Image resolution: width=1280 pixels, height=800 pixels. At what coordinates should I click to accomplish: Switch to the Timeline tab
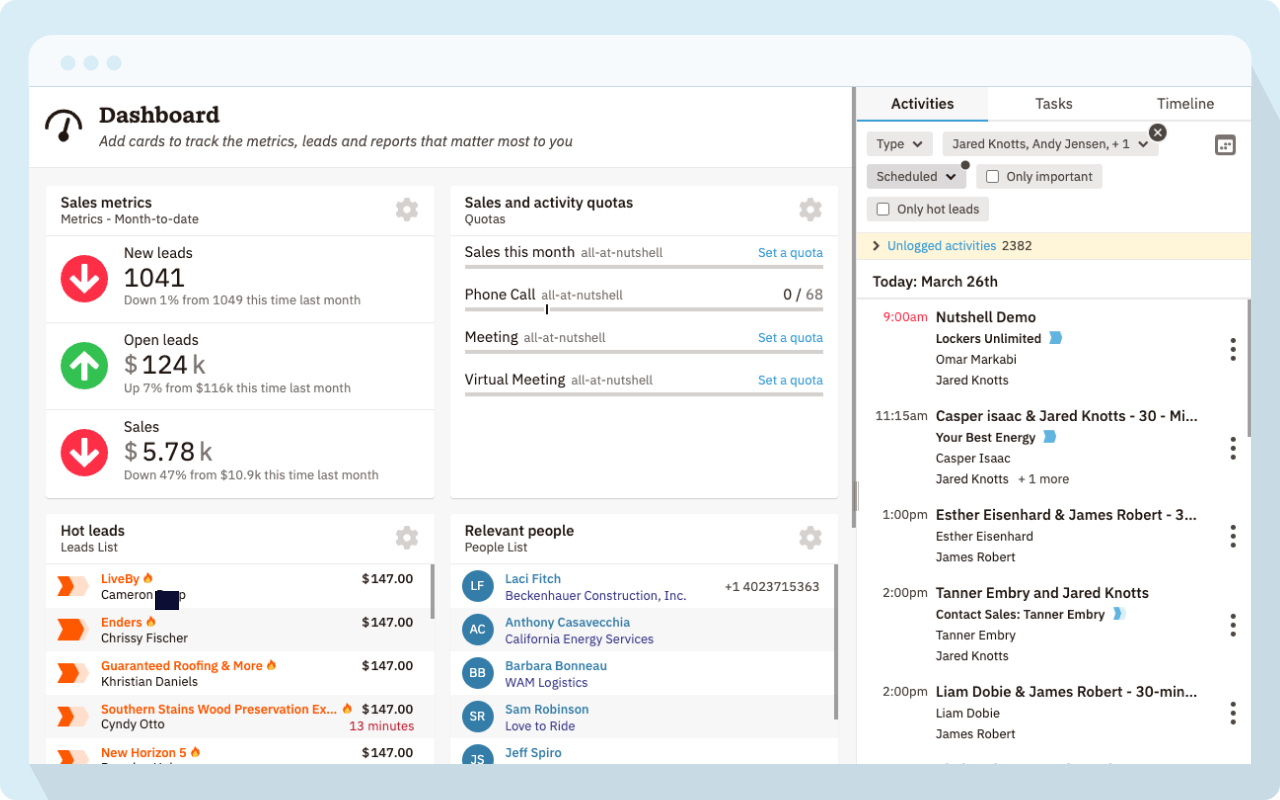click(1185, 104)
